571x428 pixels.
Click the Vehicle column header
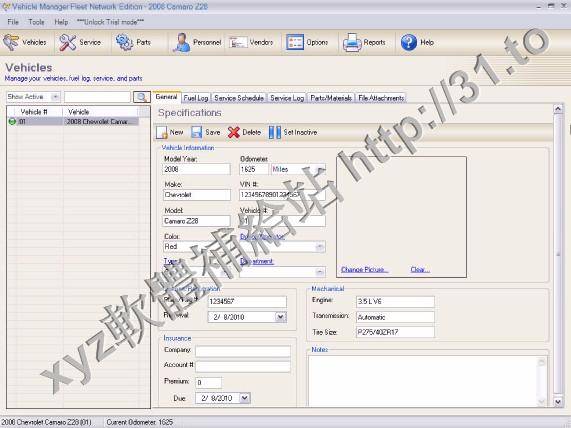point(101,112)
